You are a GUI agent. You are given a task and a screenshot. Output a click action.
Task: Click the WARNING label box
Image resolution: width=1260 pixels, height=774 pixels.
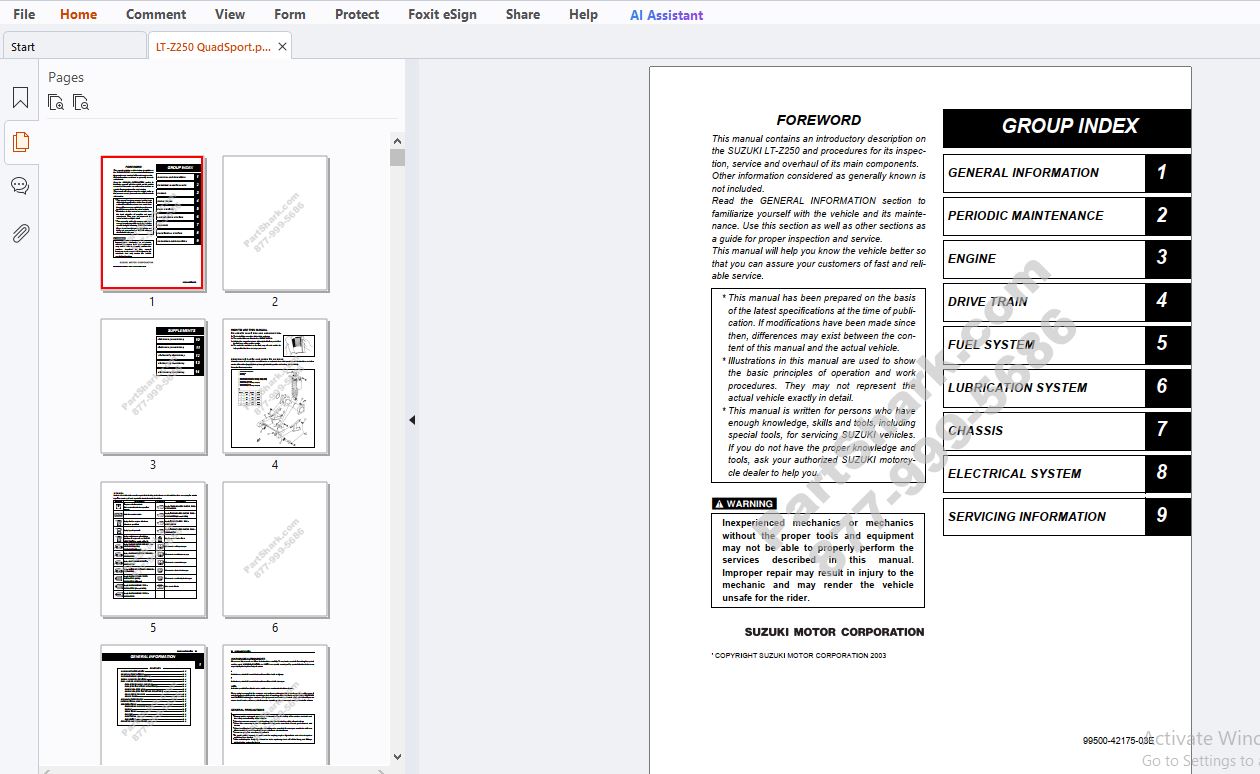point(744,504)
